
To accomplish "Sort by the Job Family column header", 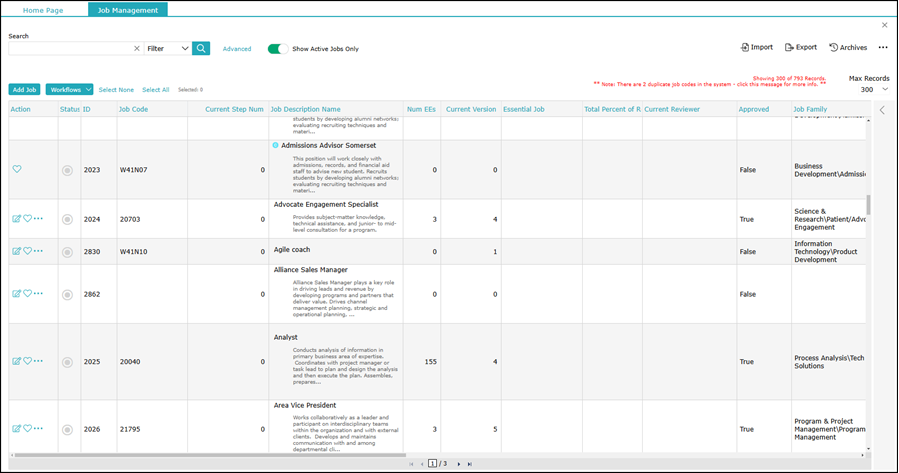I will pos(810,109).
